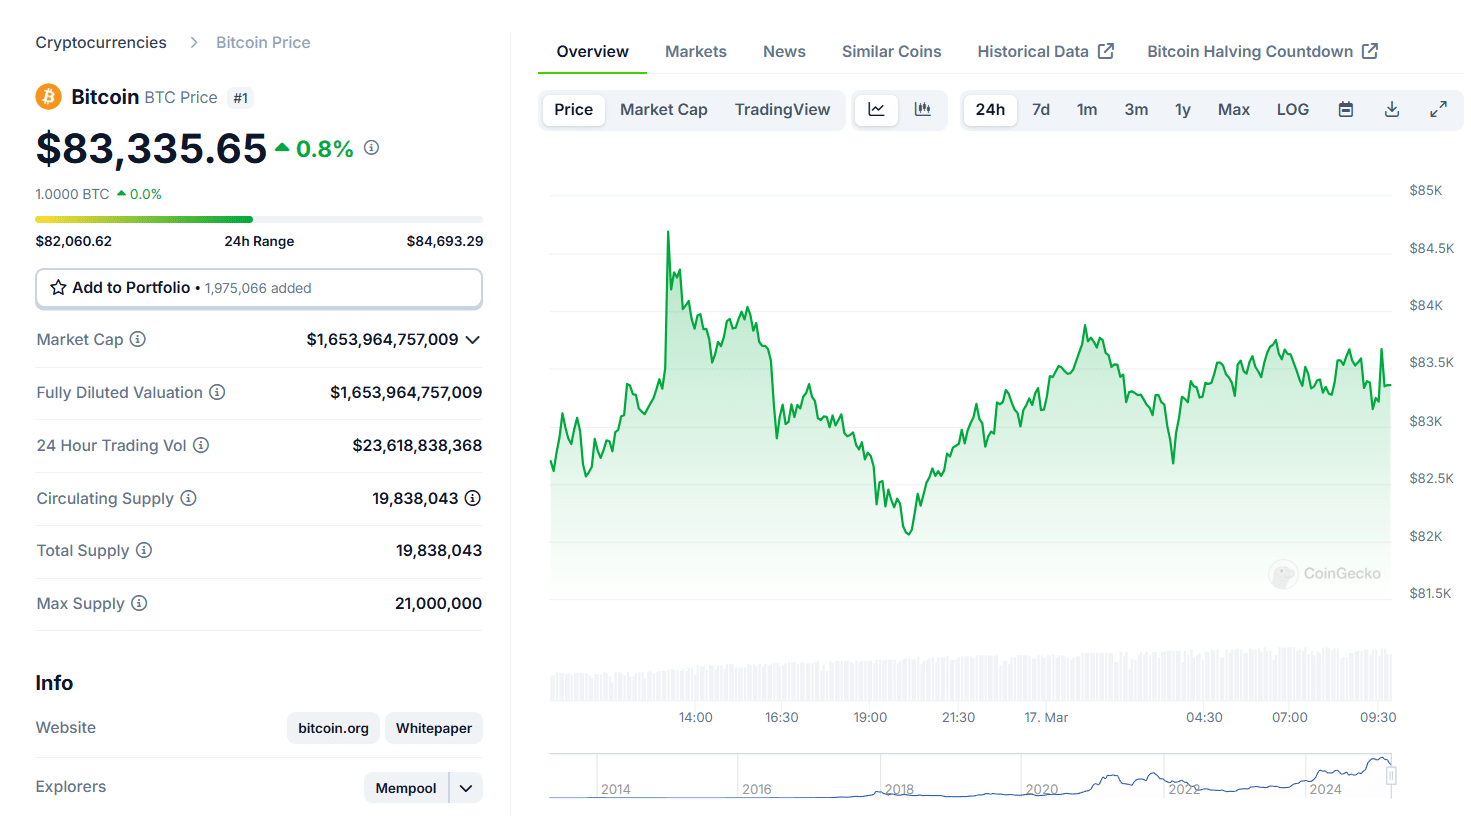Click the star icon in Add to Portfolio
The image size is (1471, 816).
click(x=58, y=288)
